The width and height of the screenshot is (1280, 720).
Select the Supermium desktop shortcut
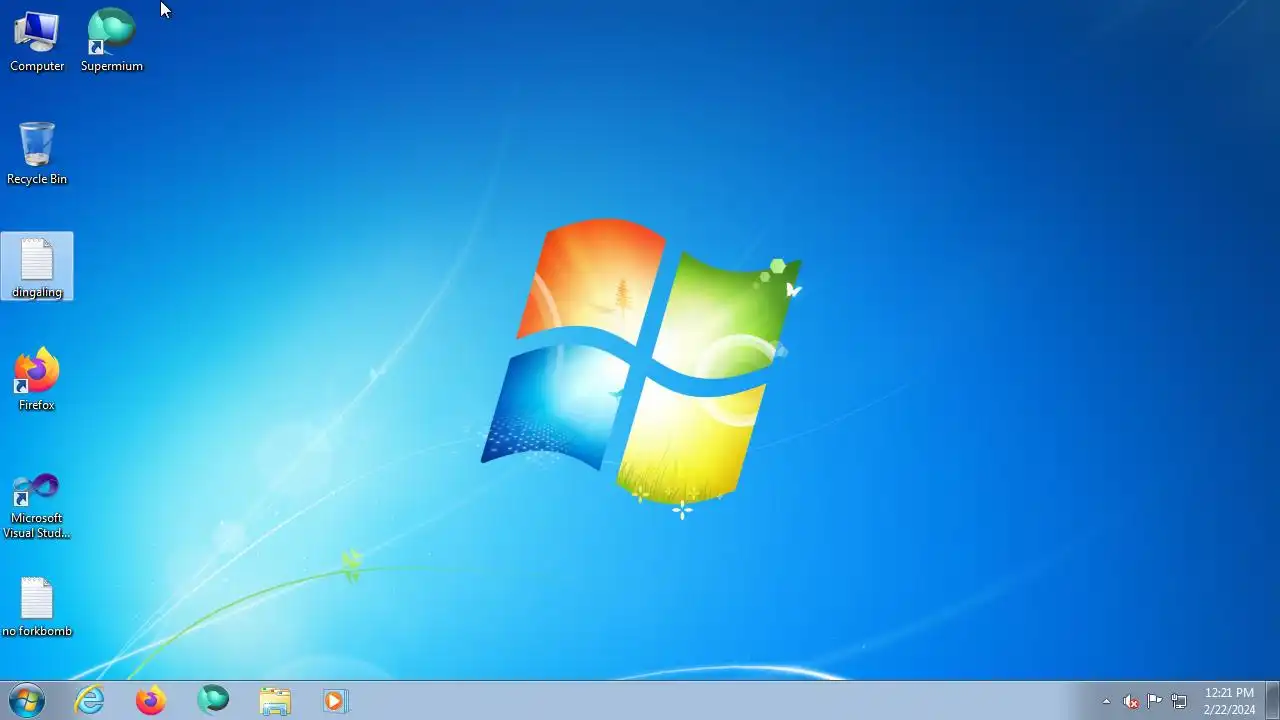[112, 41]
